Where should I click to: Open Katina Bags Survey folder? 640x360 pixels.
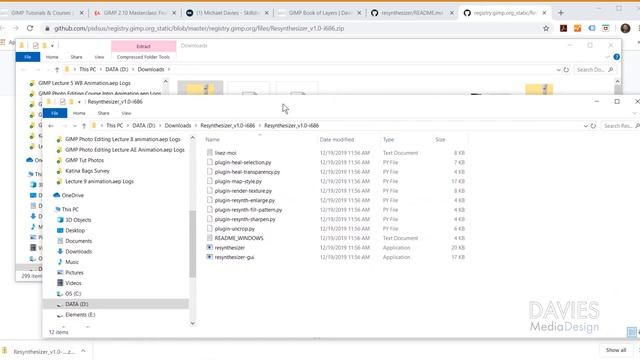(87, 171)
